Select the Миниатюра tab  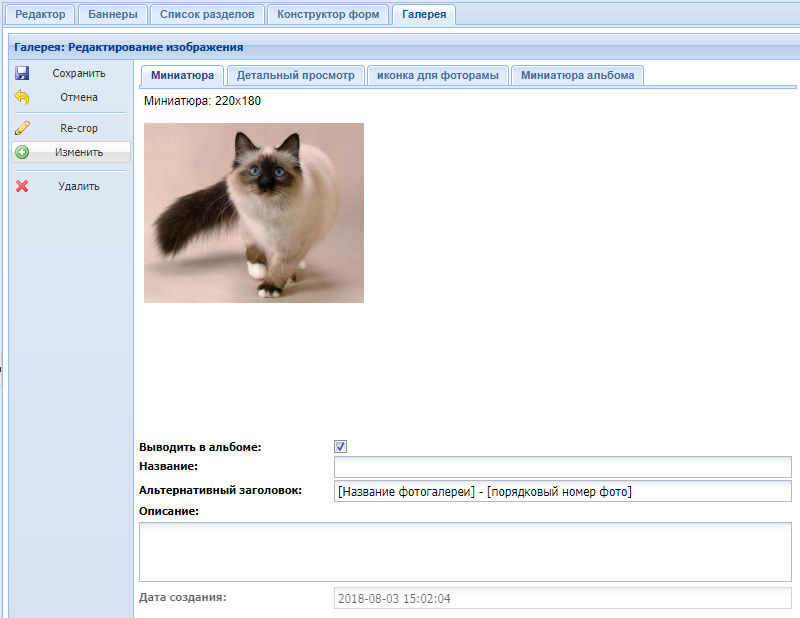182,76
